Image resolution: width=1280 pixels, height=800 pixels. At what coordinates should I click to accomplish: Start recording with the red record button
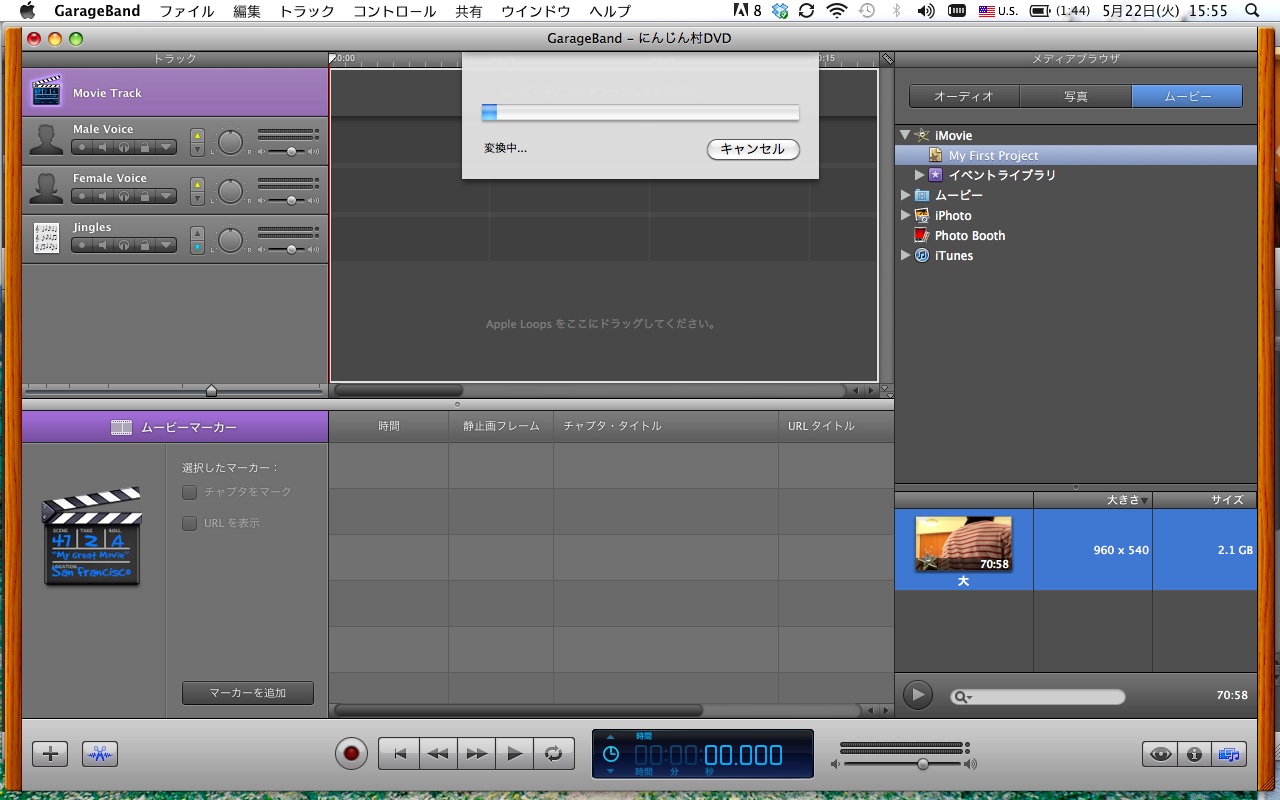[351, 754]
